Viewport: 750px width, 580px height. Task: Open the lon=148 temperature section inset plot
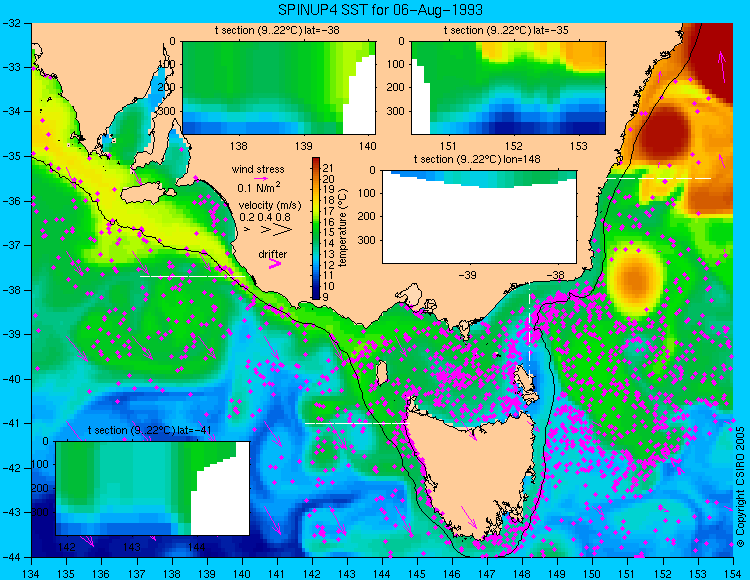click(479, 217)
